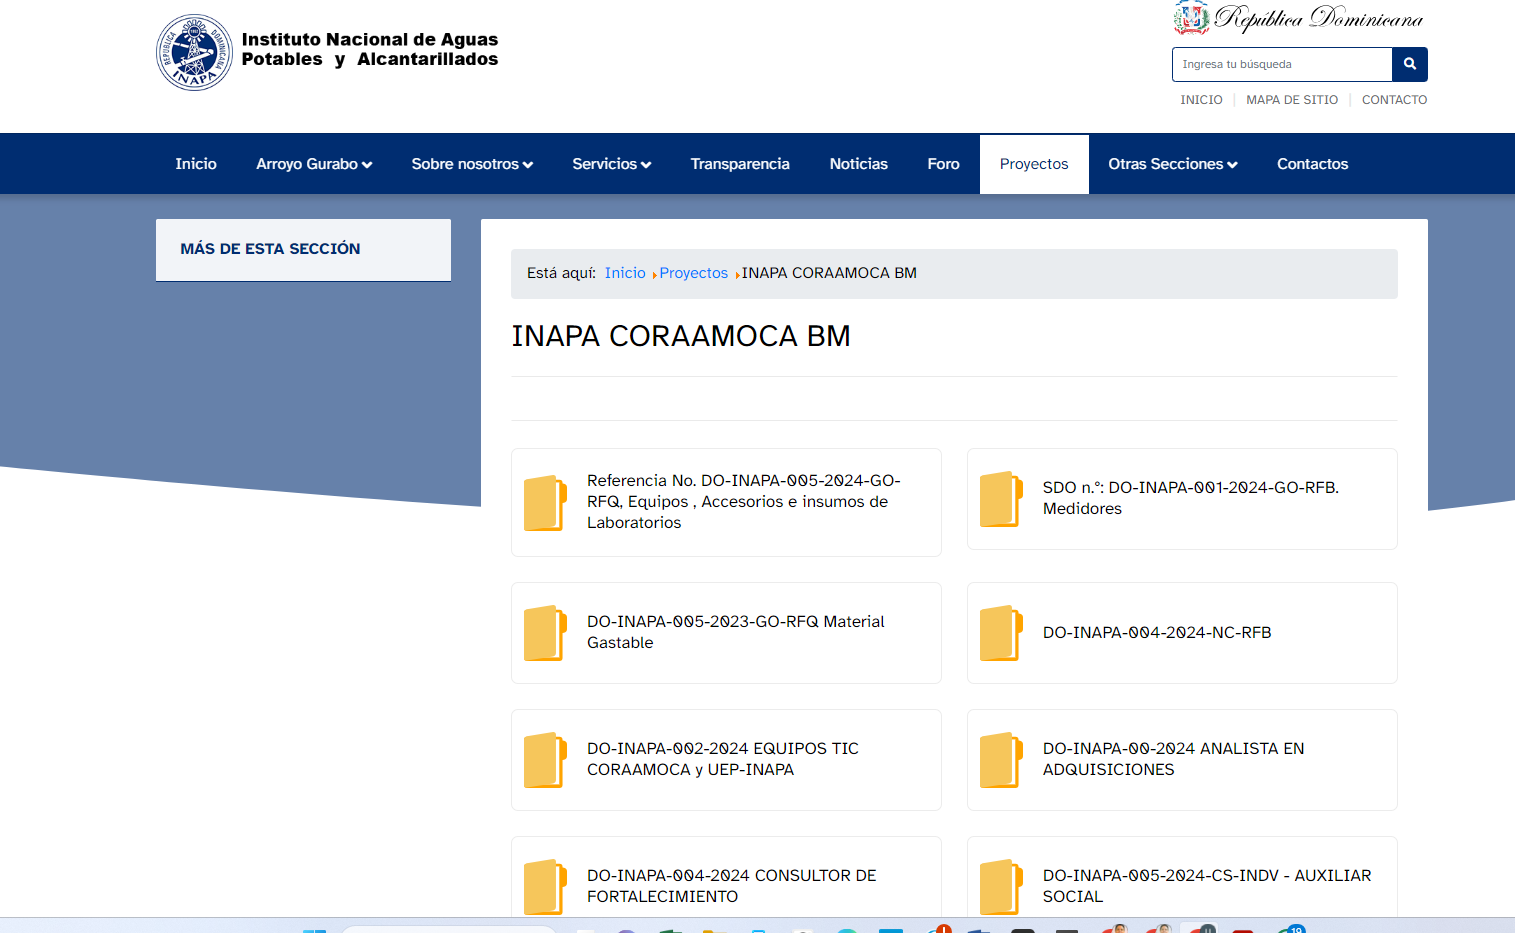Open folder icon for DO-INAPA-005-2024-GO-RFQ Laboratorios
The image size is (1515, 933).
545,502
